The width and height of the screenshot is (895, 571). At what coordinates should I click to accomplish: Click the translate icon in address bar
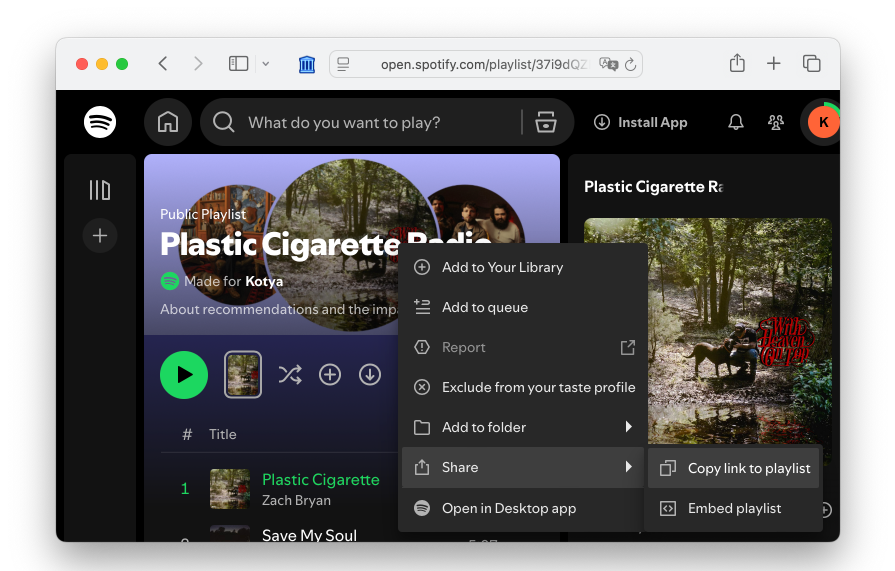[x=608, y=64]
